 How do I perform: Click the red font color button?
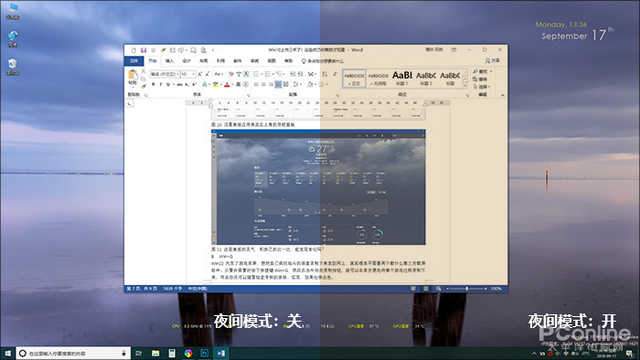tap(227, 84)
